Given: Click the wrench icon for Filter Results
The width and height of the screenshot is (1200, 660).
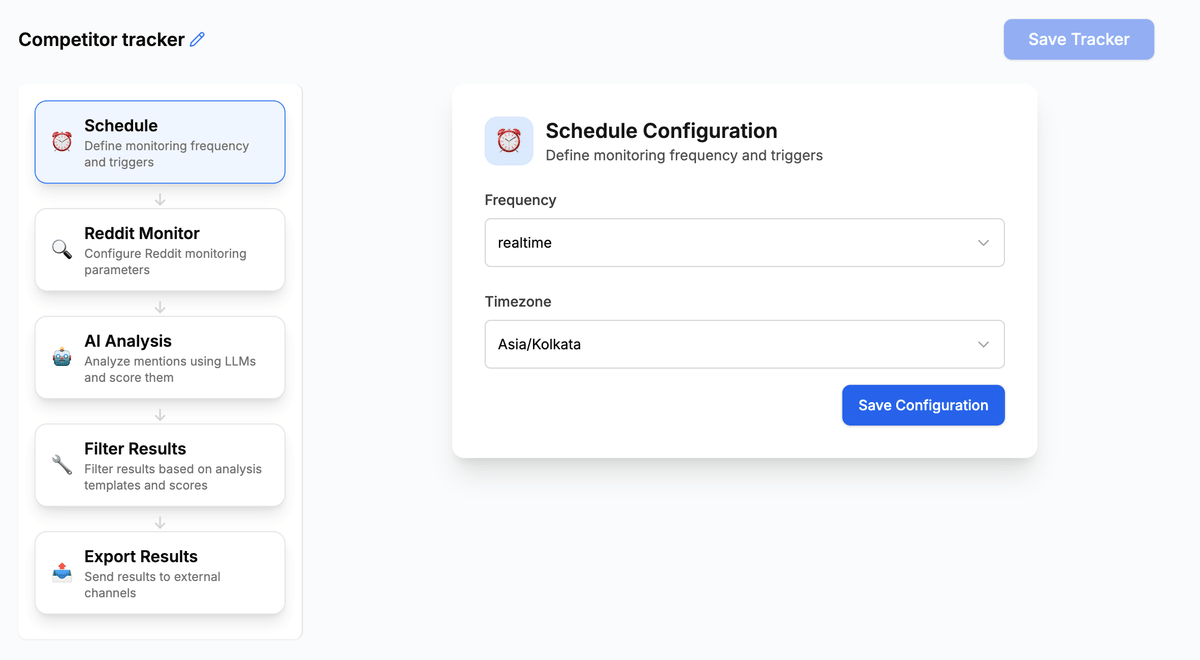Looking at the screenshot, I should [x=62, y=465].
